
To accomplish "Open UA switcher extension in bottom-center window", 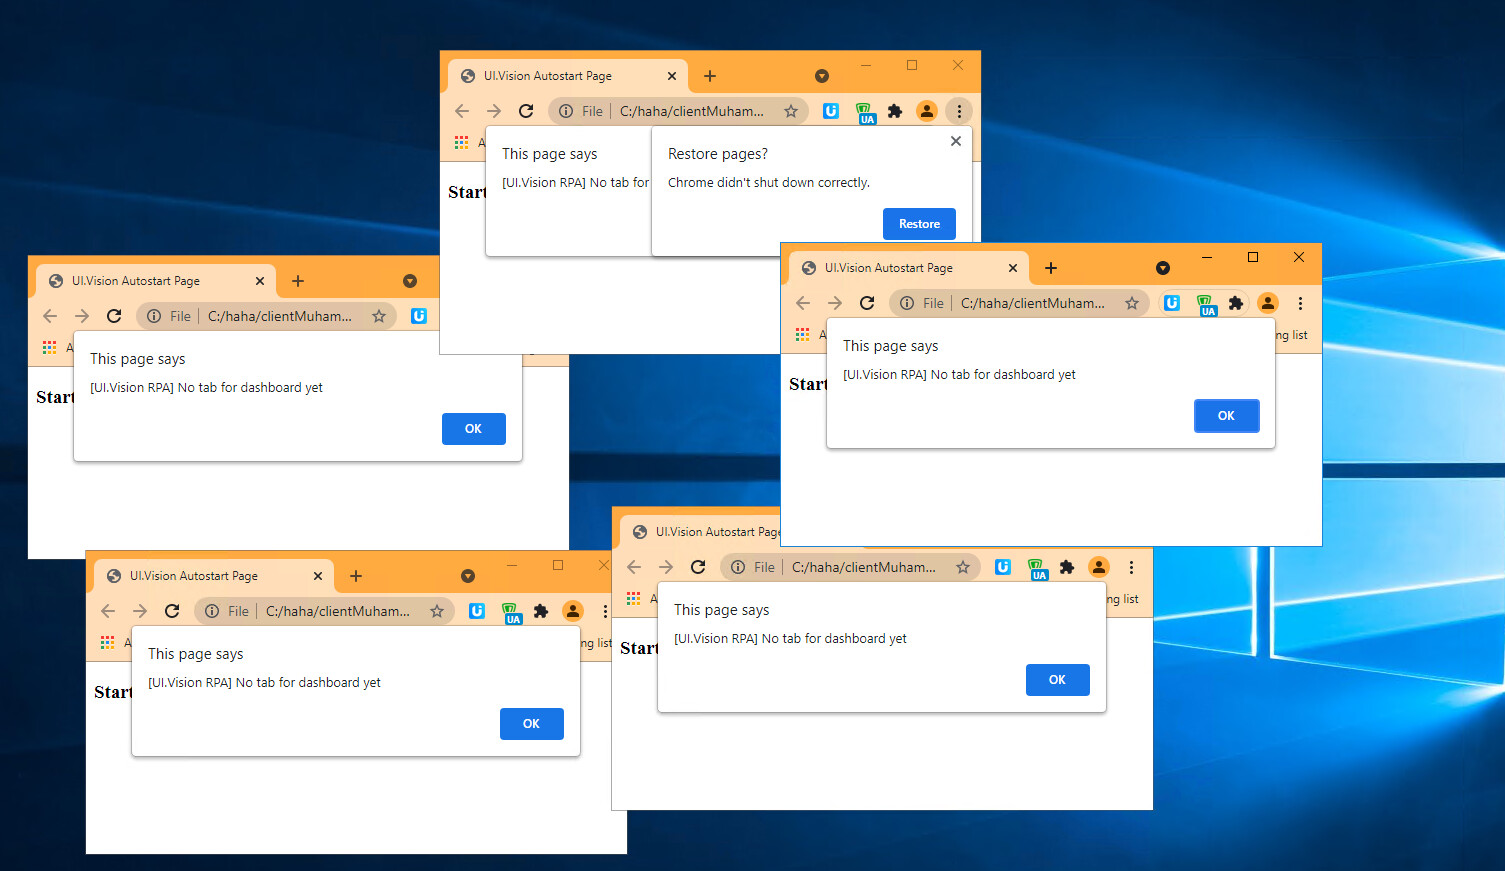I will click(x=1037, y=568).
